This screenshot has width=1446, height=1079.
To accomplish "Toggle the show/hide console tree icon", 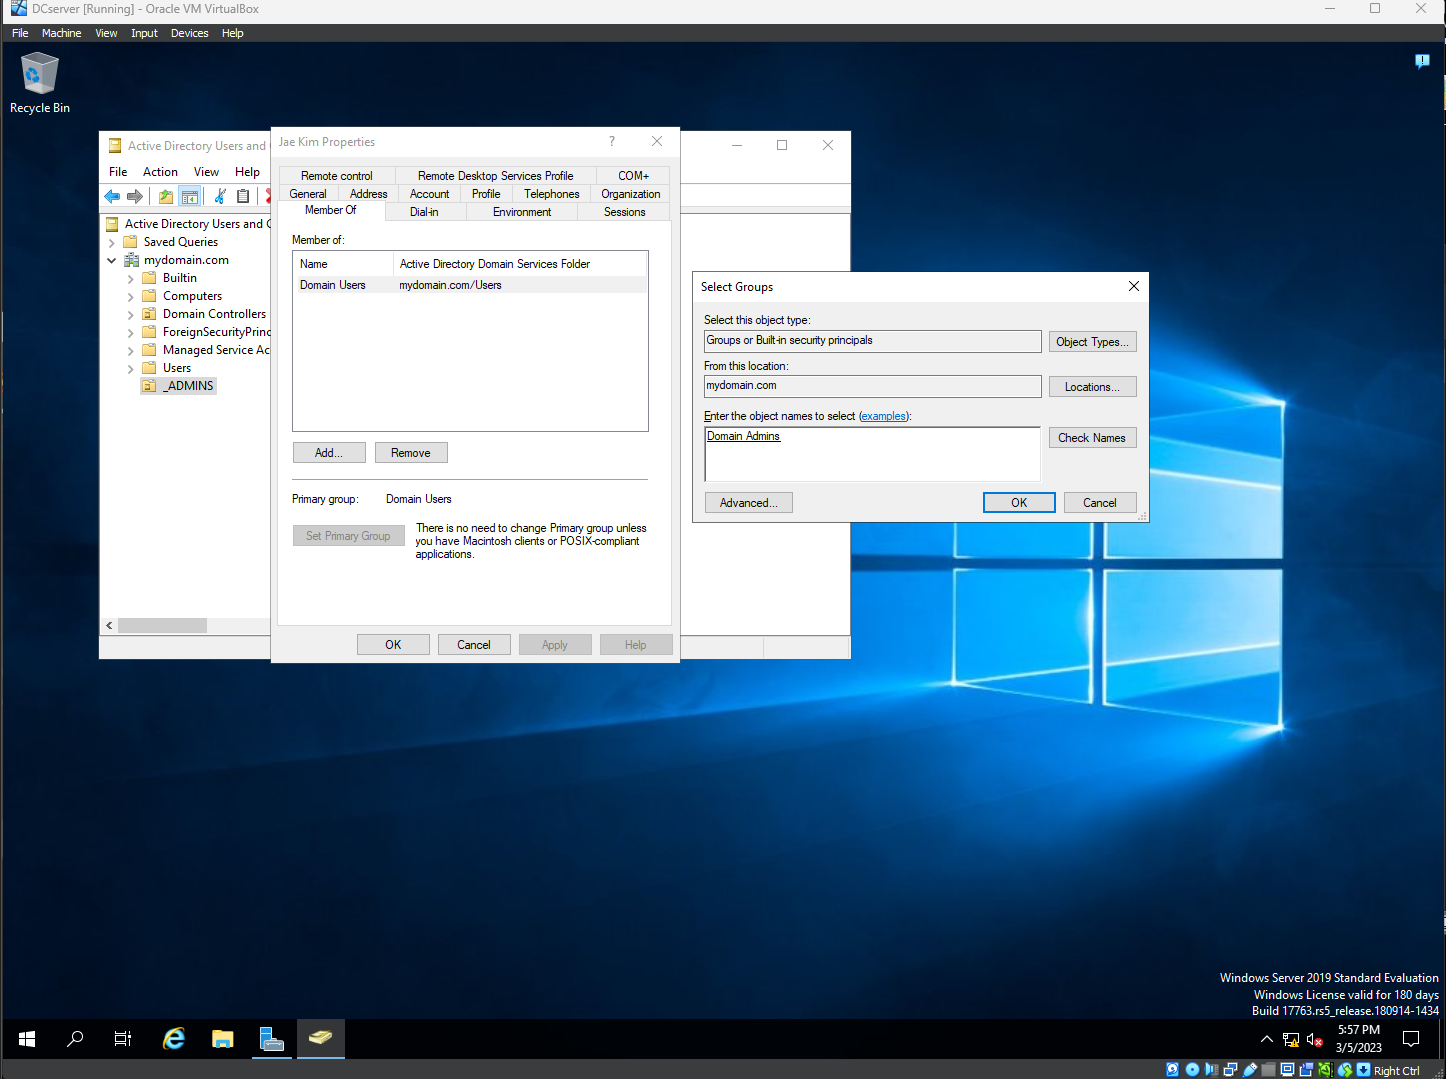I will [x=190, y=196].
